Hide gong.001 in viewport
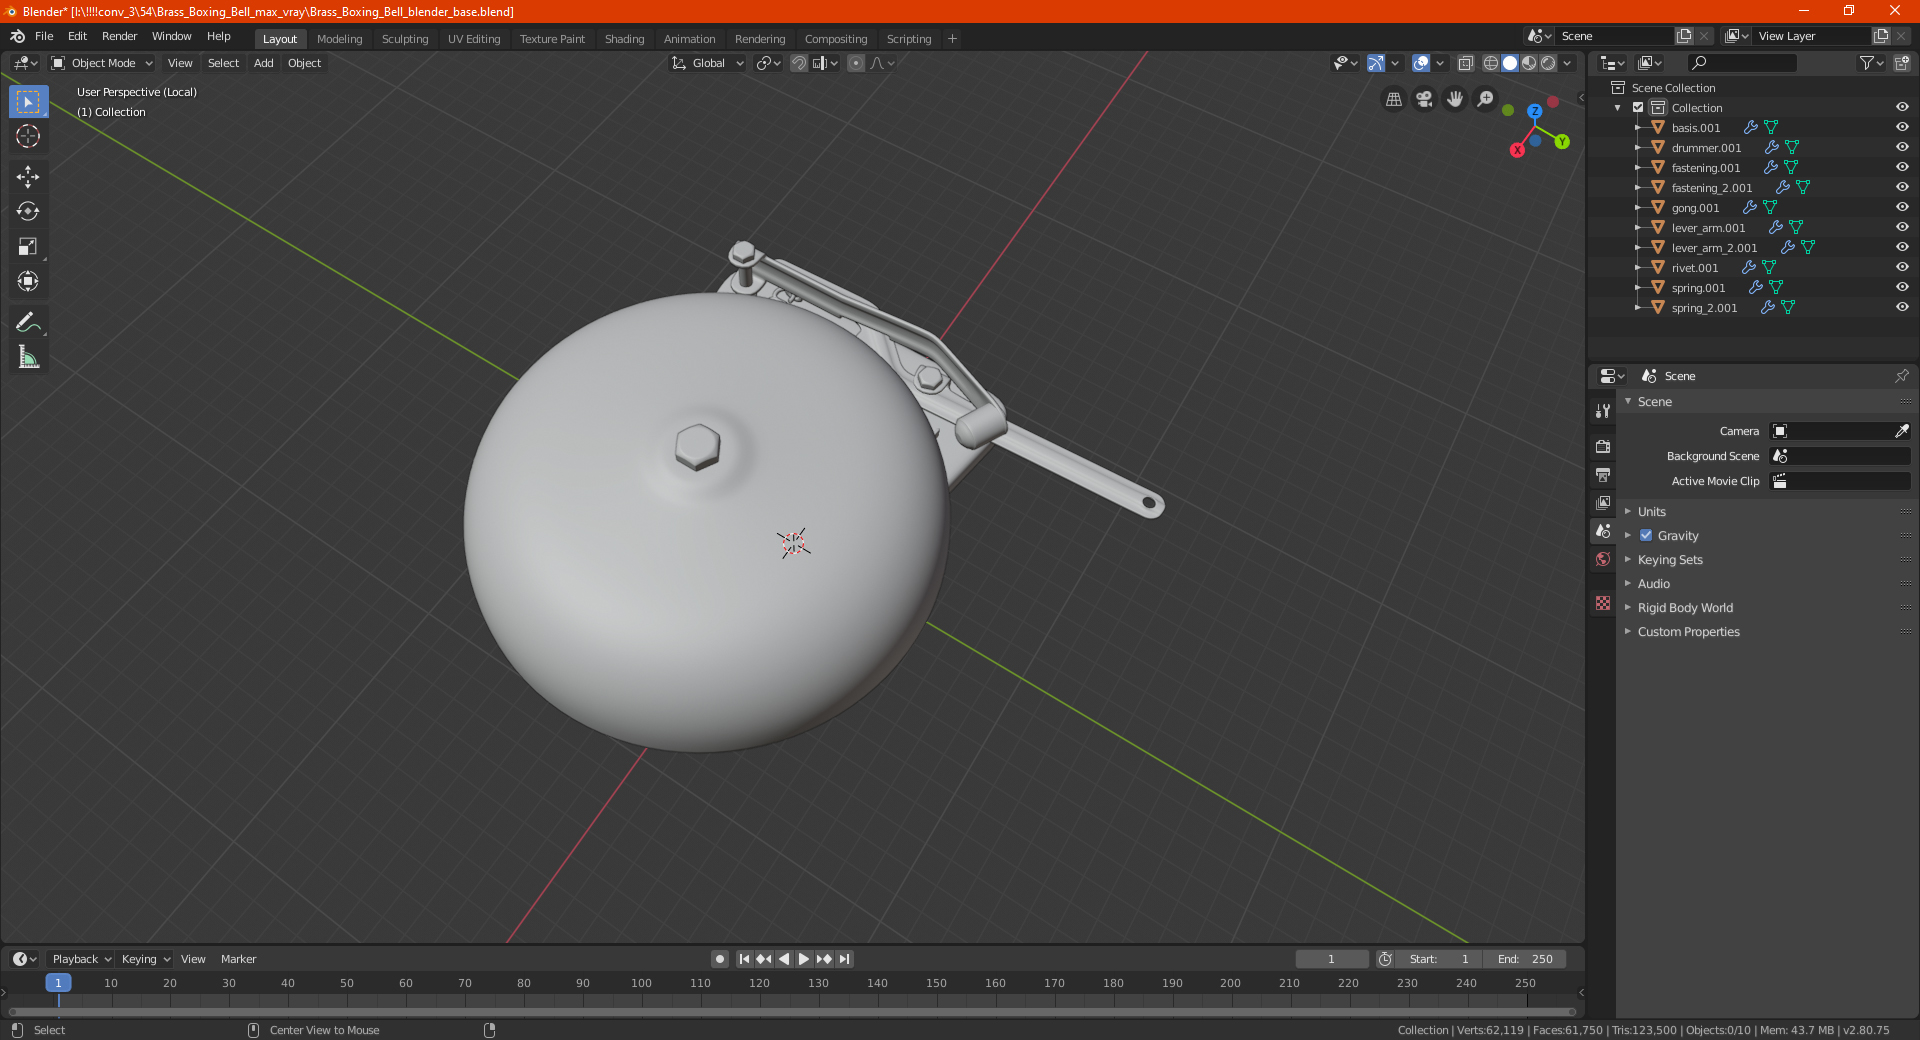 click(x=1902, y=208)
